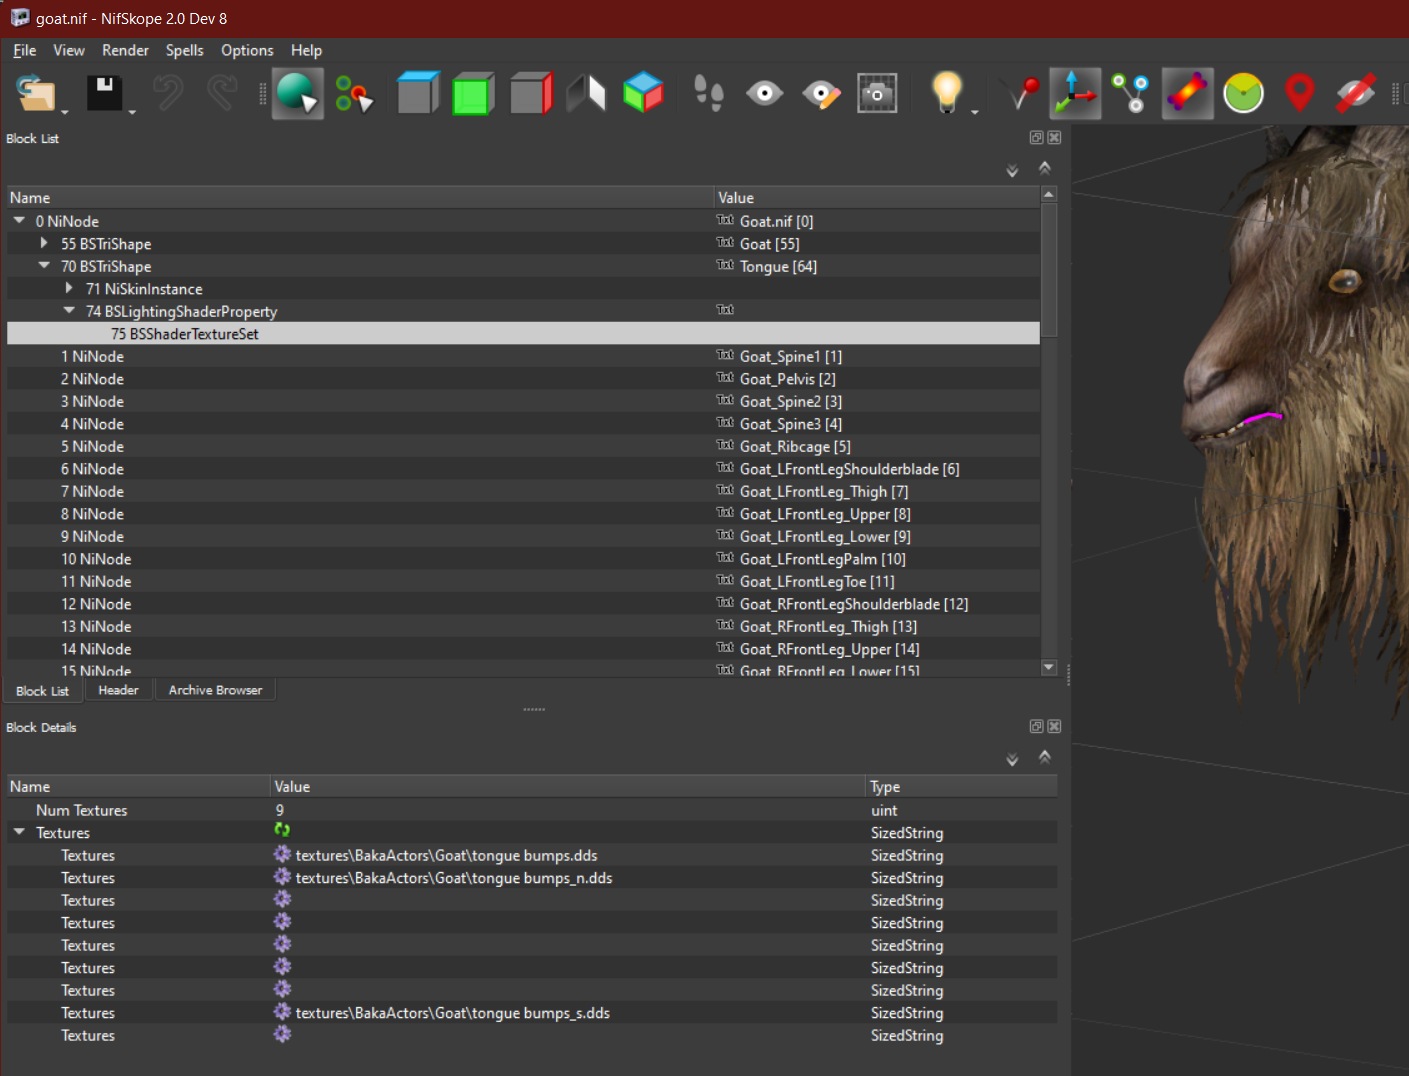Click the footprints walk-mode icon
Screen dimensions: 1409x1076
(x=709, y=94)
